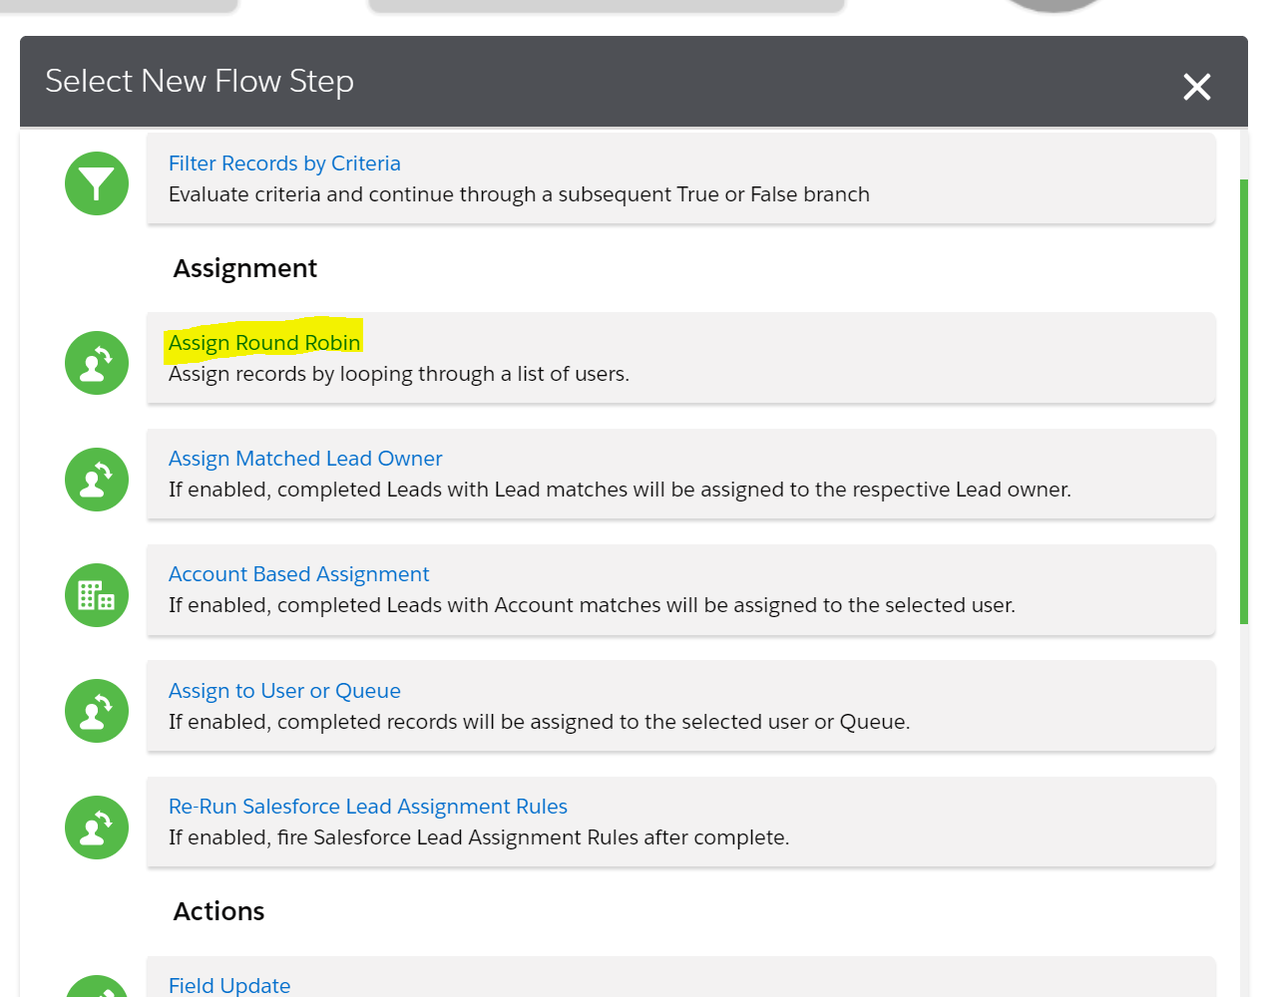
Task: Select Assign to User or Queue
Action: click(284, 691)
